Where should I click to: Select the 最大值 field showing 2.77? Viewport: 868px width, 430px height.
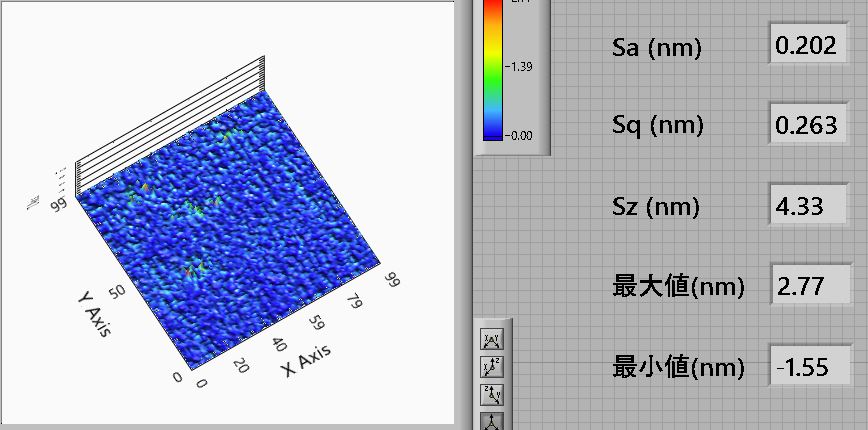click(805, 287)
